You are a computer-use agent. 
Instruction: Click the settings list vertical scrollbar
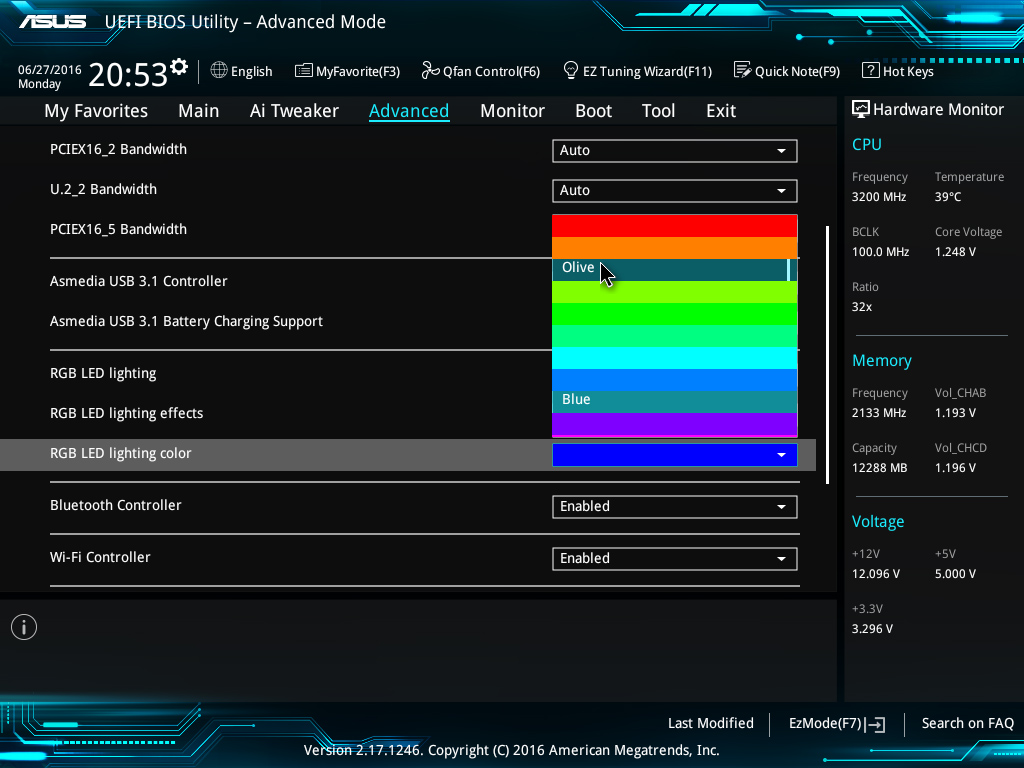click(x=827, y=355)
